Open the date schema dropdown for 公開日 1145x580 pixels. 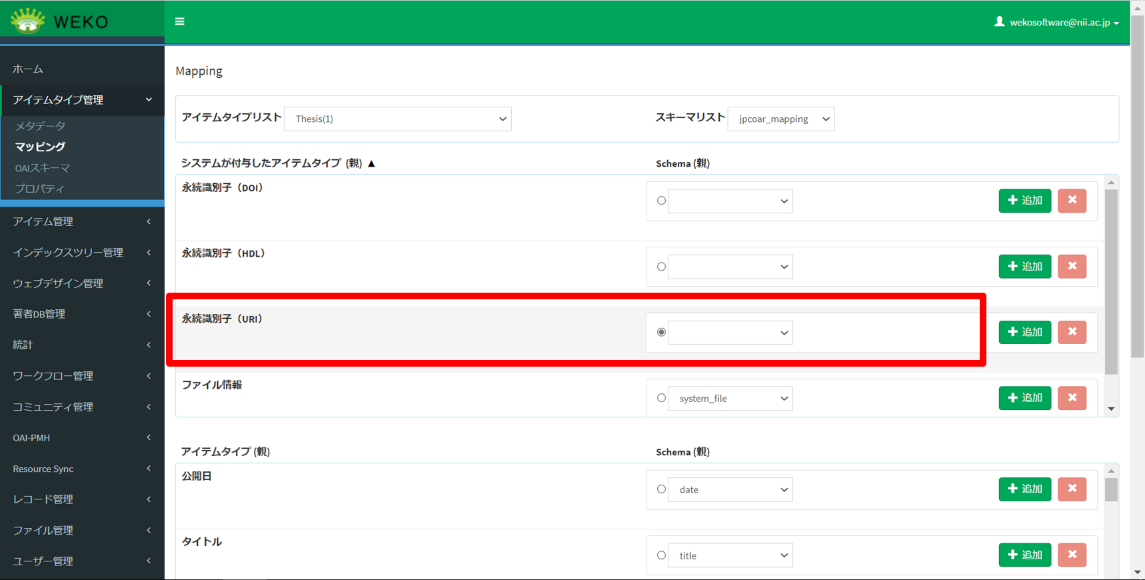tap(730, 490)
